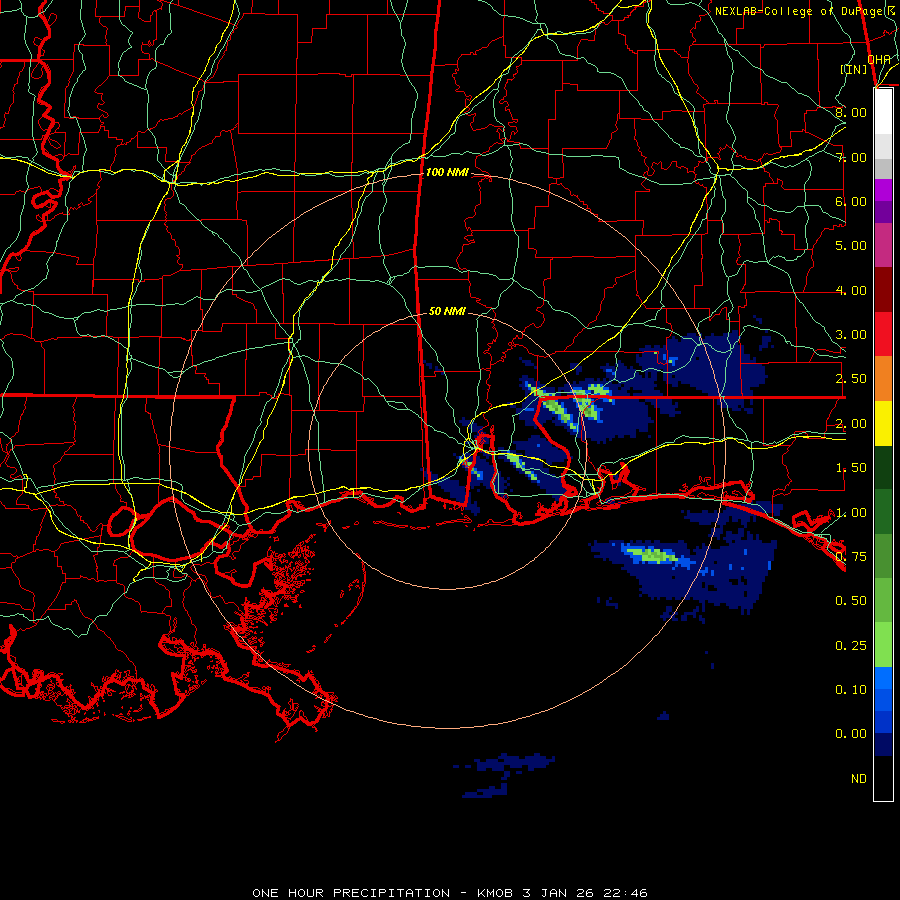The height and width of the screenshot is (900, 900).
Task: Click the dark red swatch near 4.00
Action: [883, 290]
